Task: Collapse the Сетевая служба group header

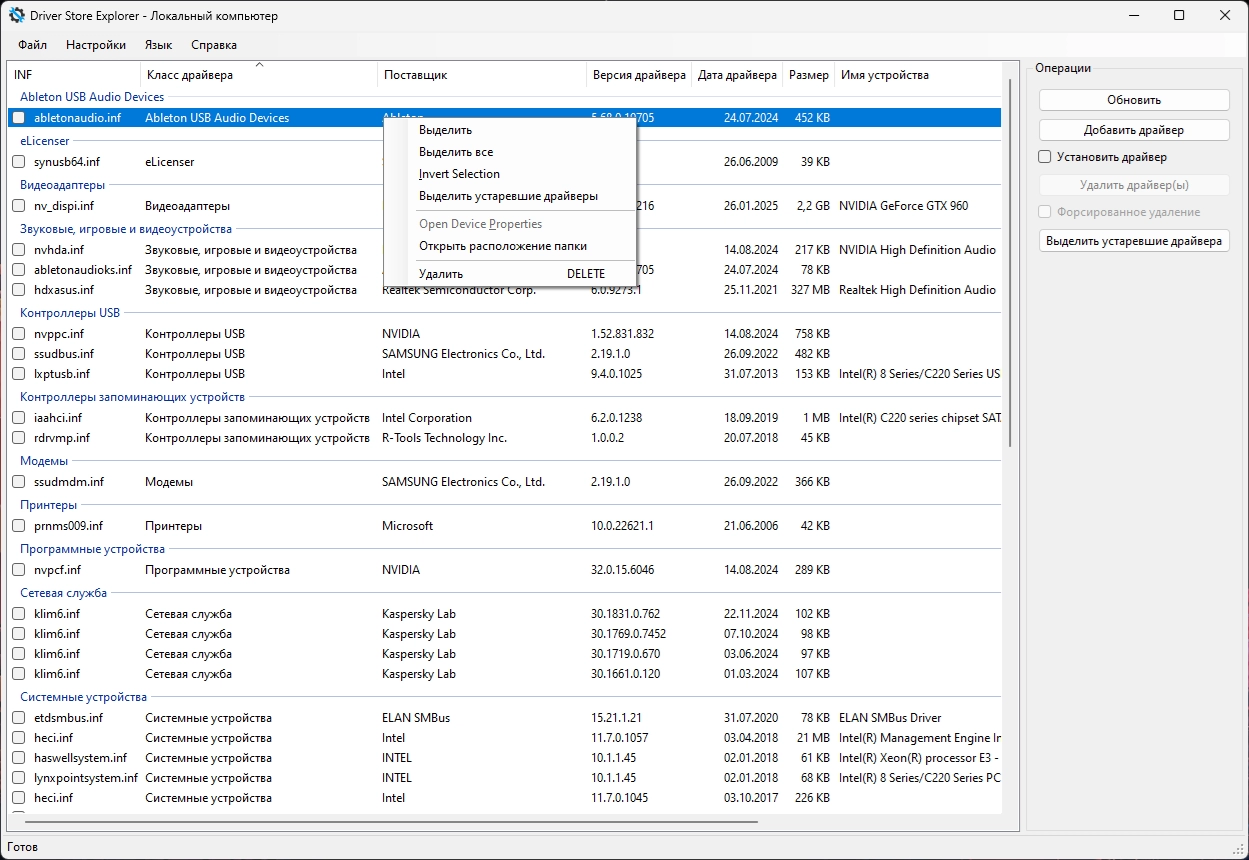Action: pos(63,593)
